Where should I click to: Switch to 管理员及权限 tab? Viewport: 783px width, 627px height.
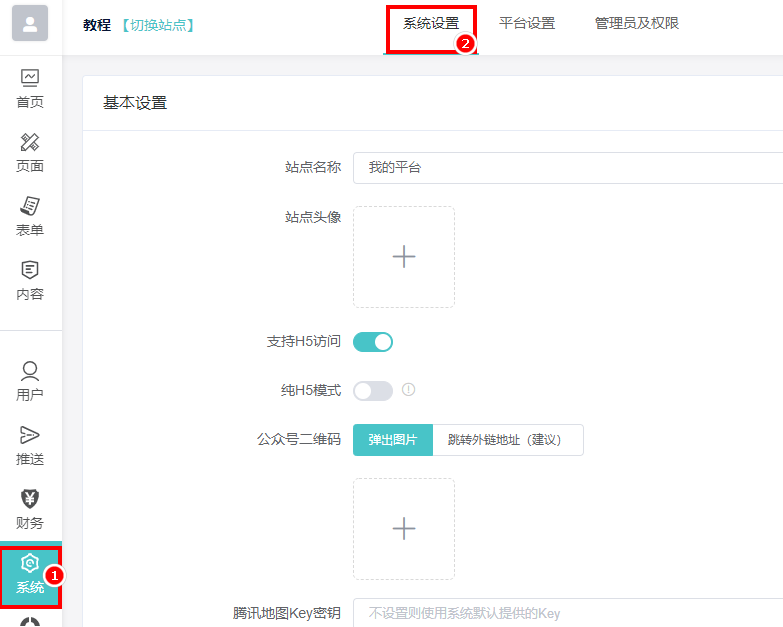click(637, 23)
